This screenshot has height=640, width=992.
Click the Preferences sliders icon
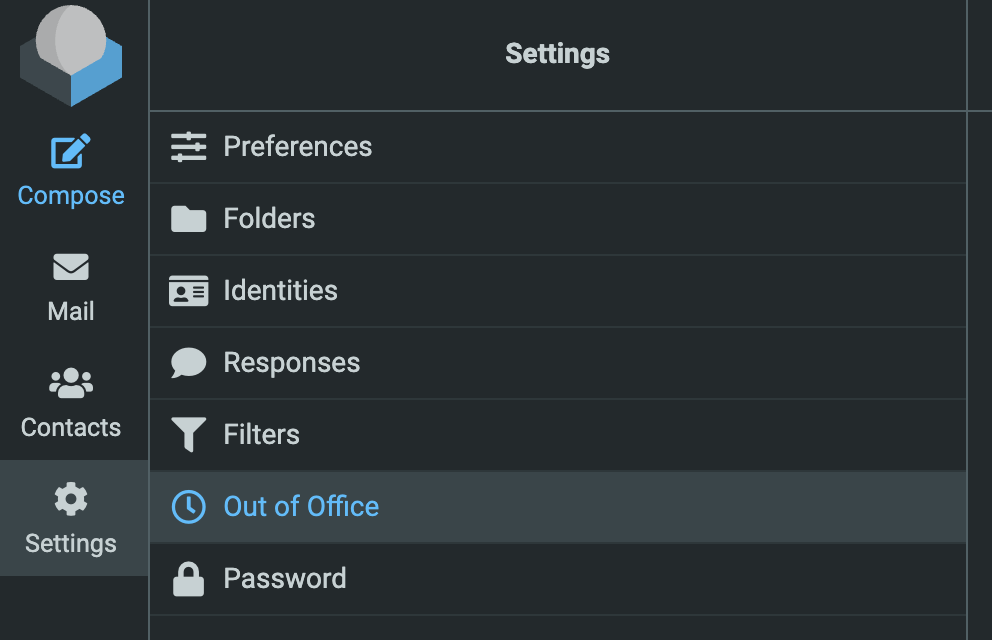click(x=188, y=147)
